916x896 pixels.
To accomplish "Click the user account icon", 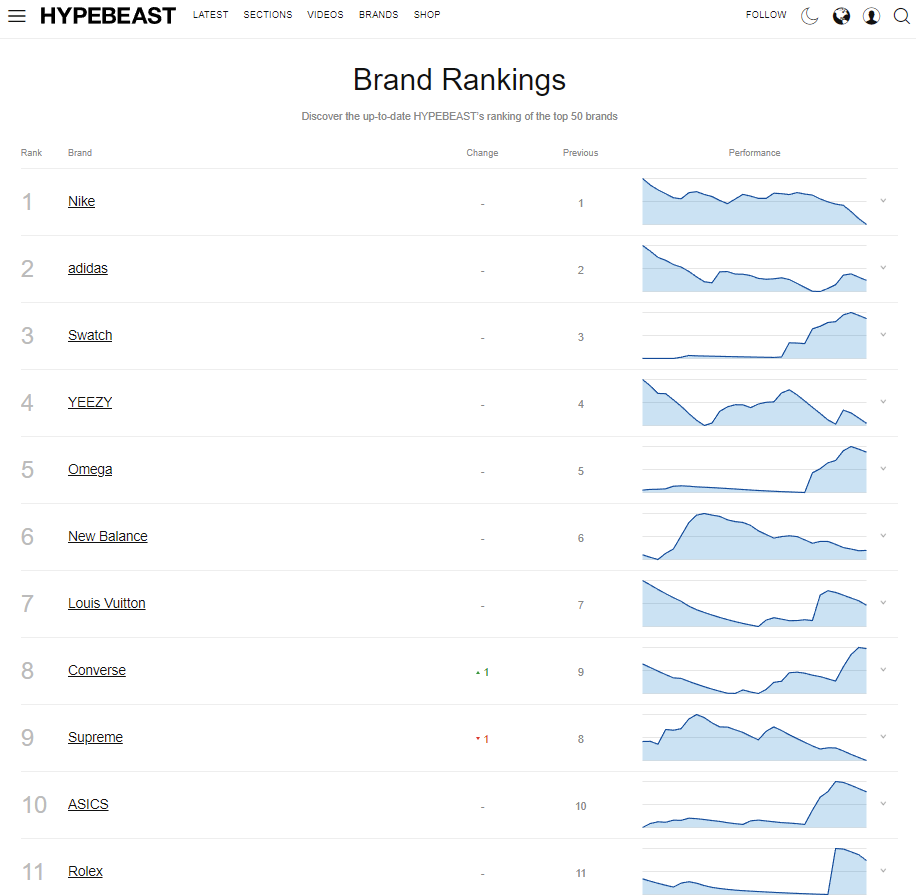I will coord(871,16).
